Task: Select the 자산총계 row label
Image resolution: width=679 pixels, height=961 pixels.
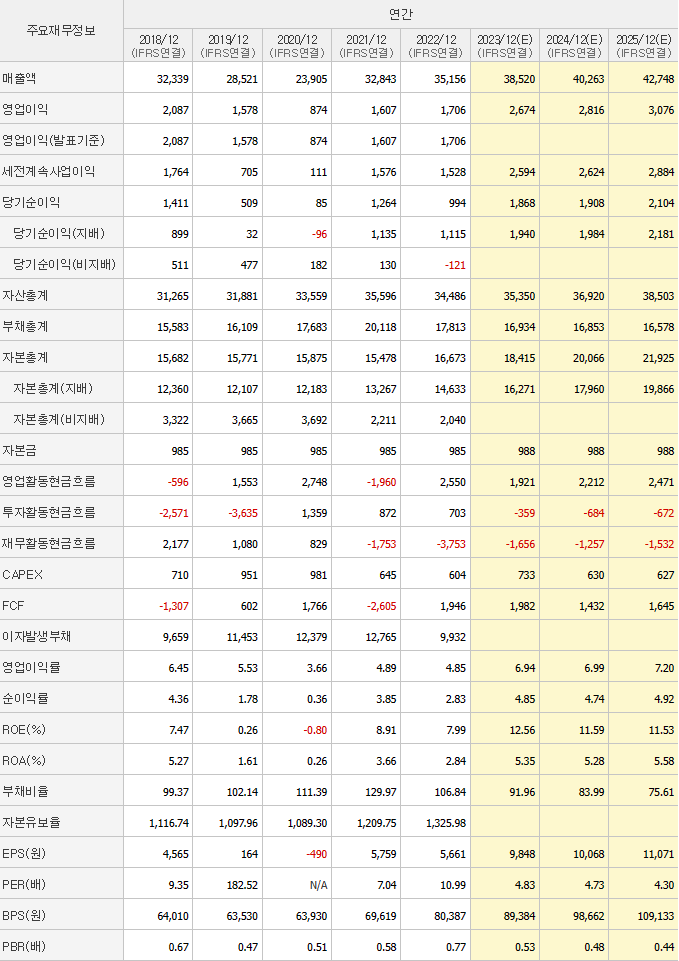Action: pos(25,295)
